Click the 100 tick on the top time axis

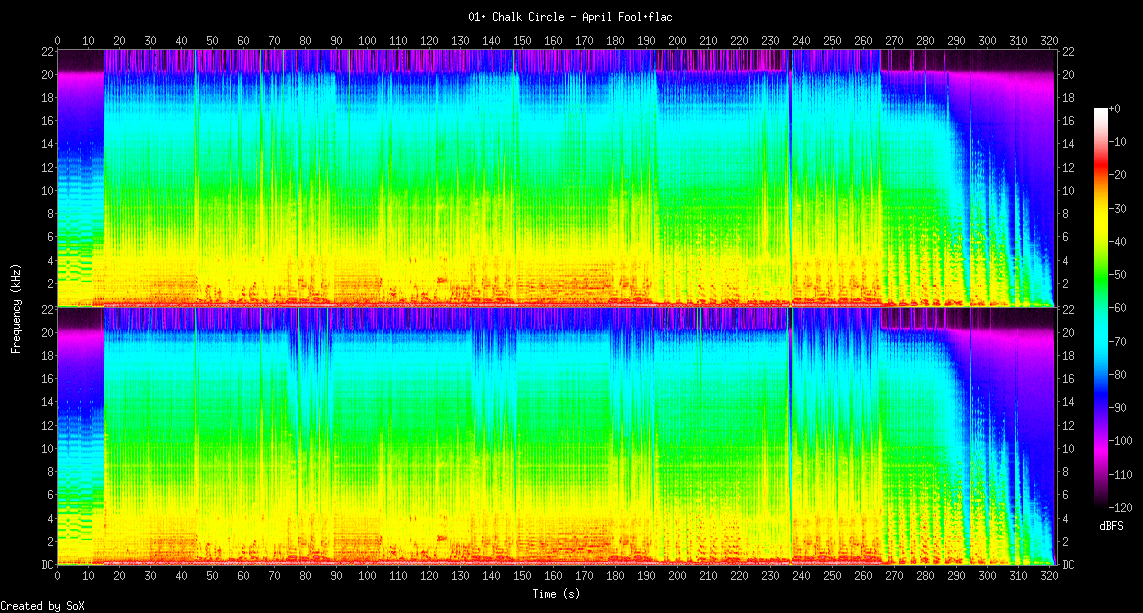pos(367,40)
